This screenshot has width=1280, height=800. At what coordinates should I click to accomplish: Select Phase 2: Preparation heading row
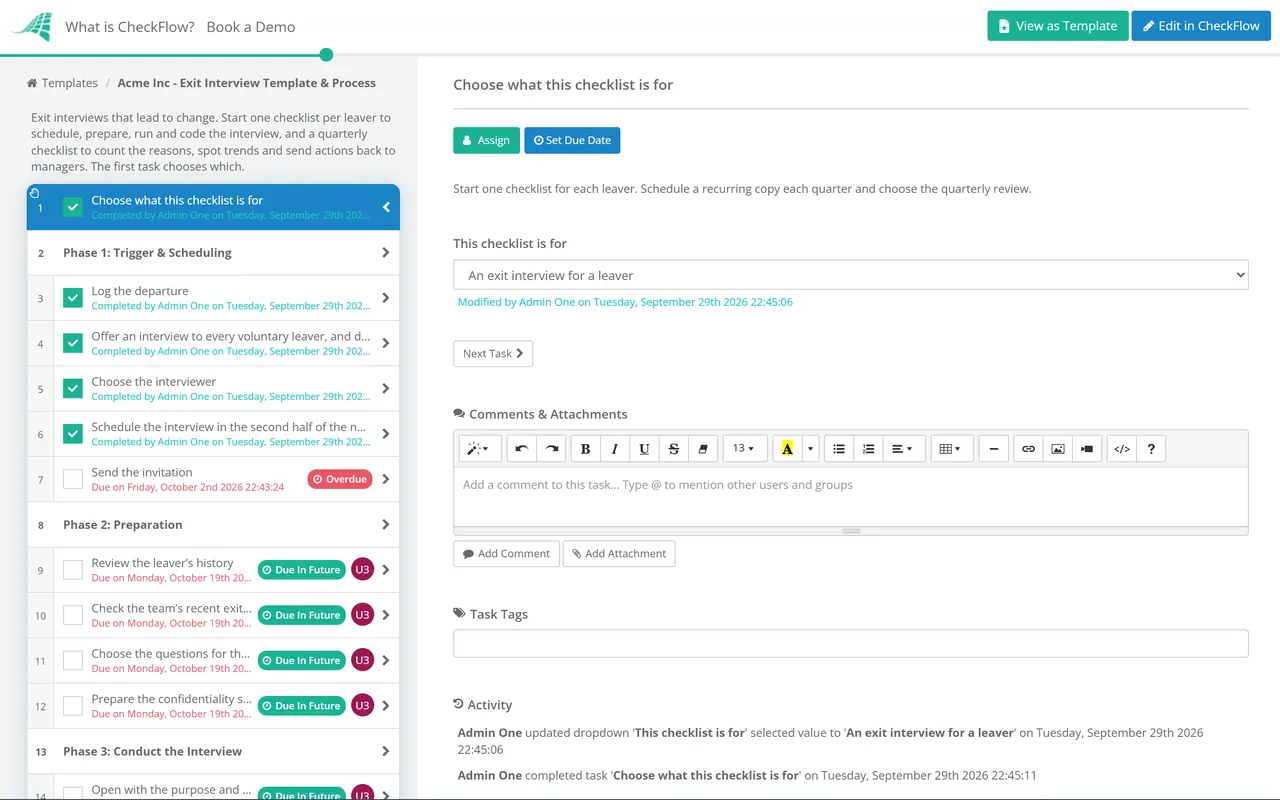coord(213,524)
